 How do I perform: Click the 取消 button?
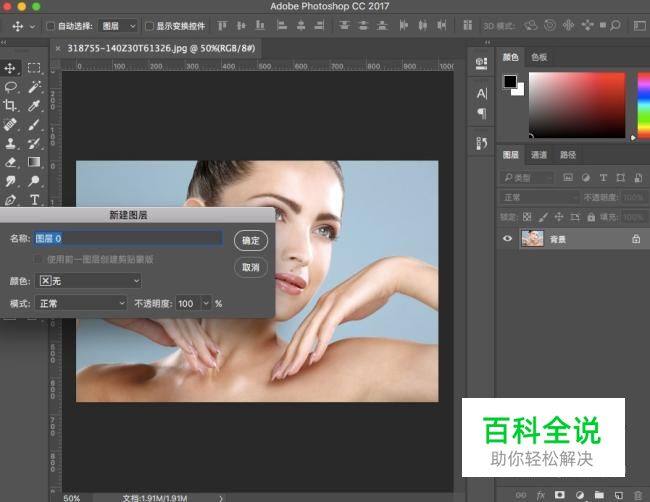click(251, 267)
